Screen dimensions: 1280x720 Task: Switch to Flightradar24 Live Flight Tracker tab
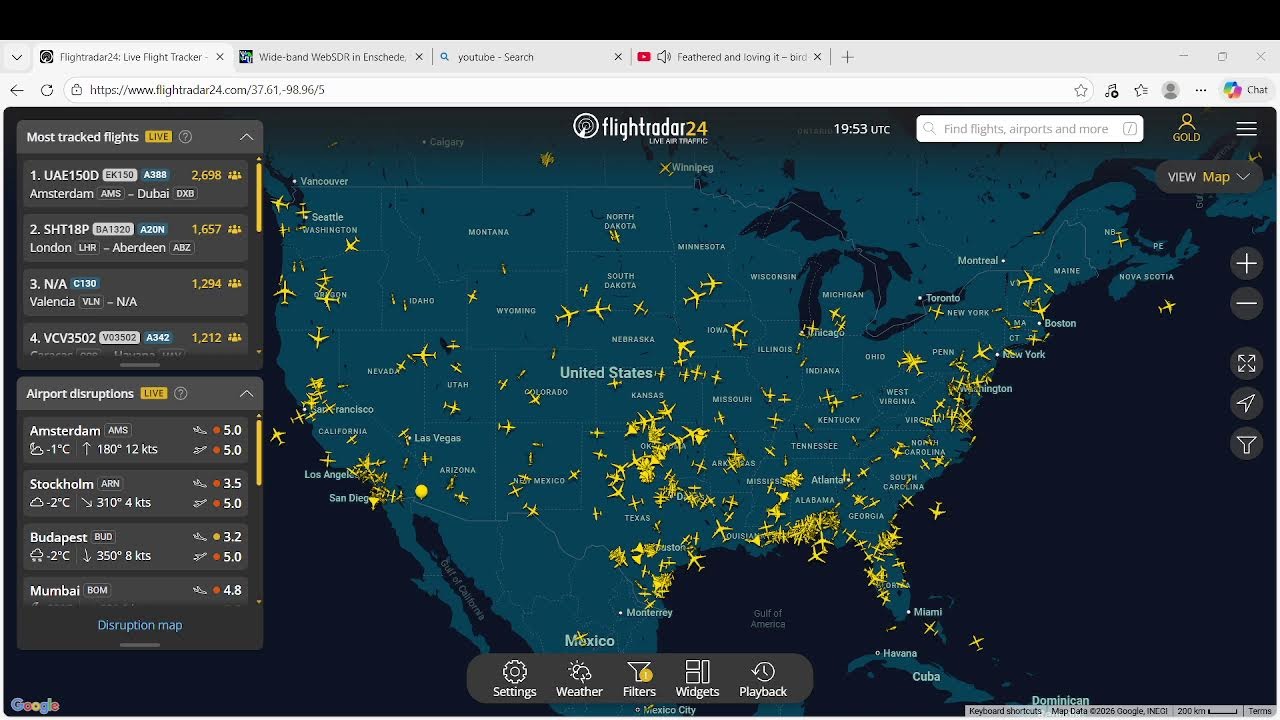click(x=131, y=57)
